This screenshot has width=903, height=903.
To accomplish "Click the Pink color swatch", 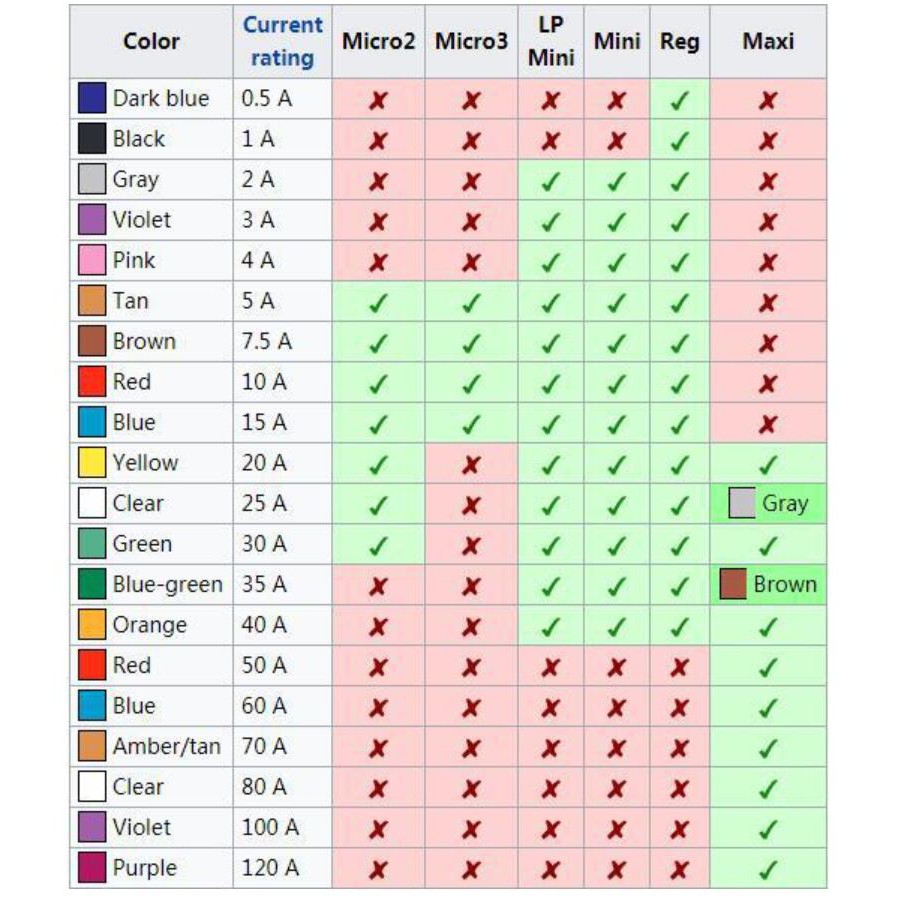I will (92, 261).
